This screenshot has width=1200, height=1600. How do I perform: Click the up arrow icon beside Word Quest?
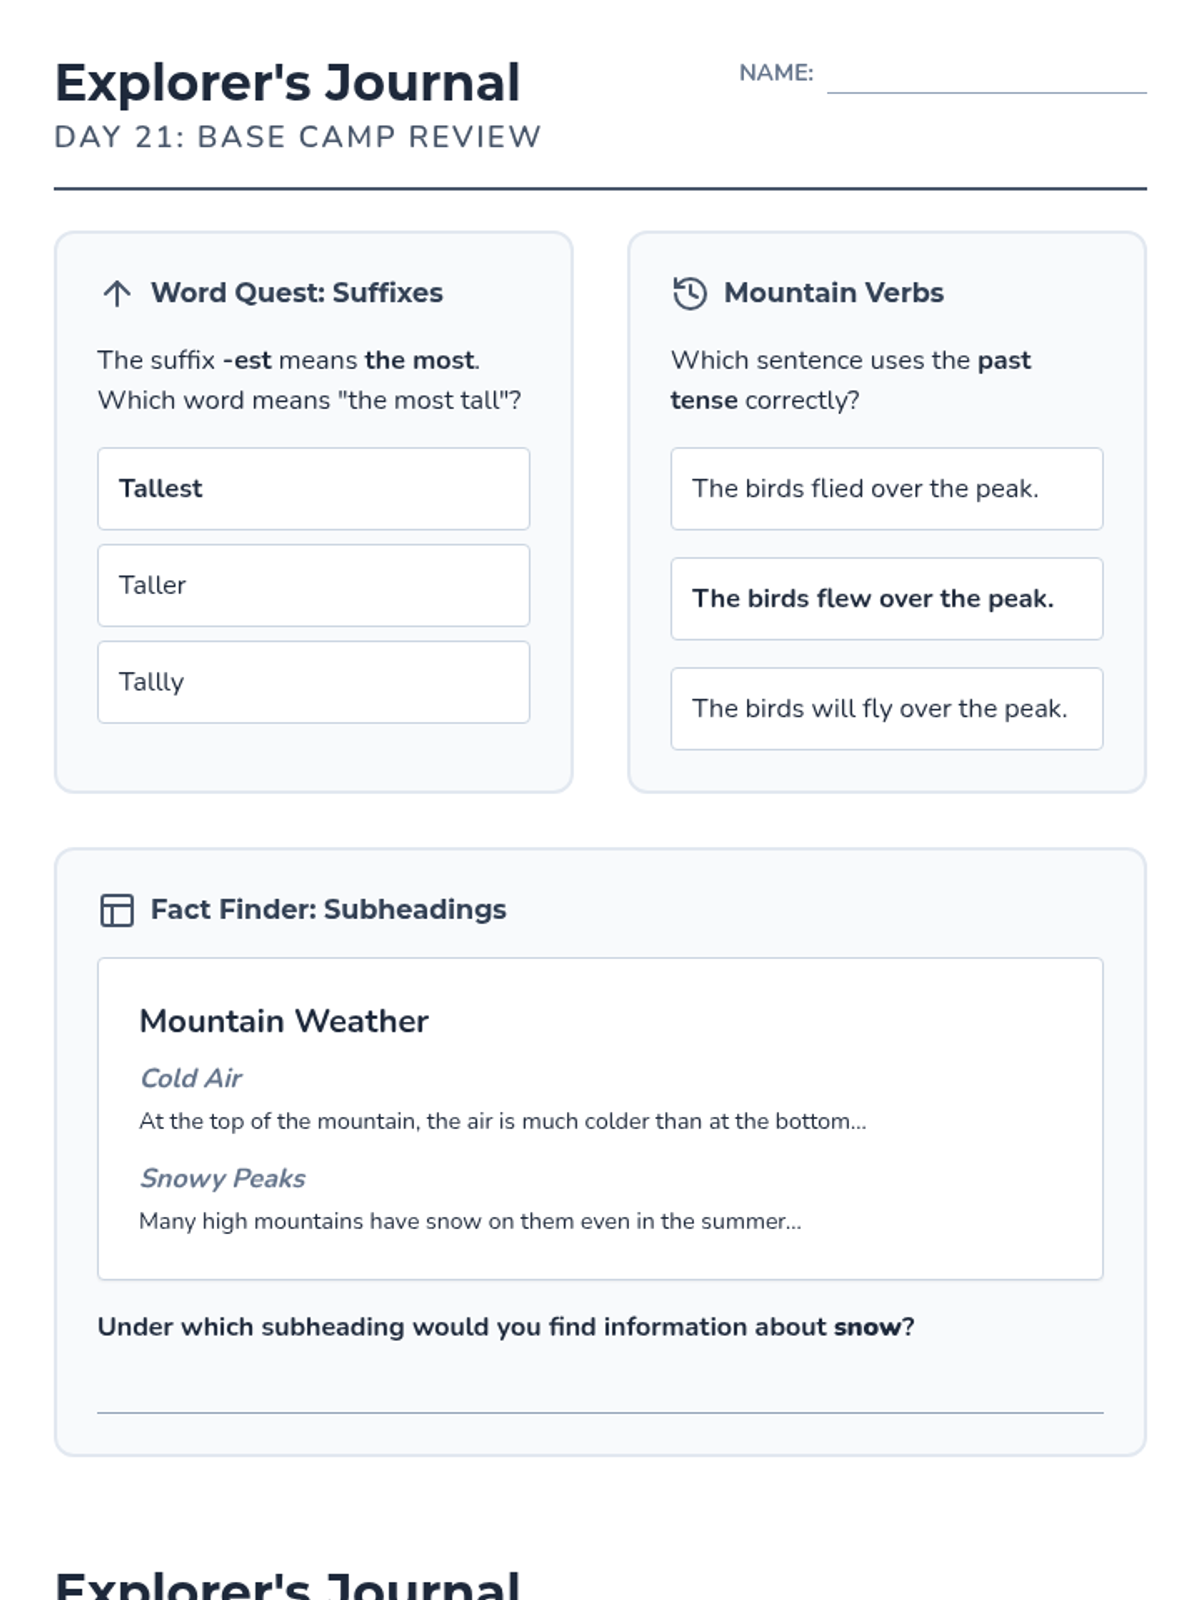[117, 293]
